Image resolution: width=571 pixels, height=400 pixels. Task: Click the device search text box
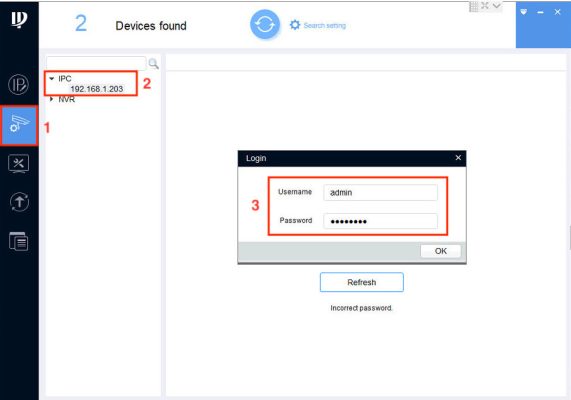pyautogui.click(x=96, y=63)
